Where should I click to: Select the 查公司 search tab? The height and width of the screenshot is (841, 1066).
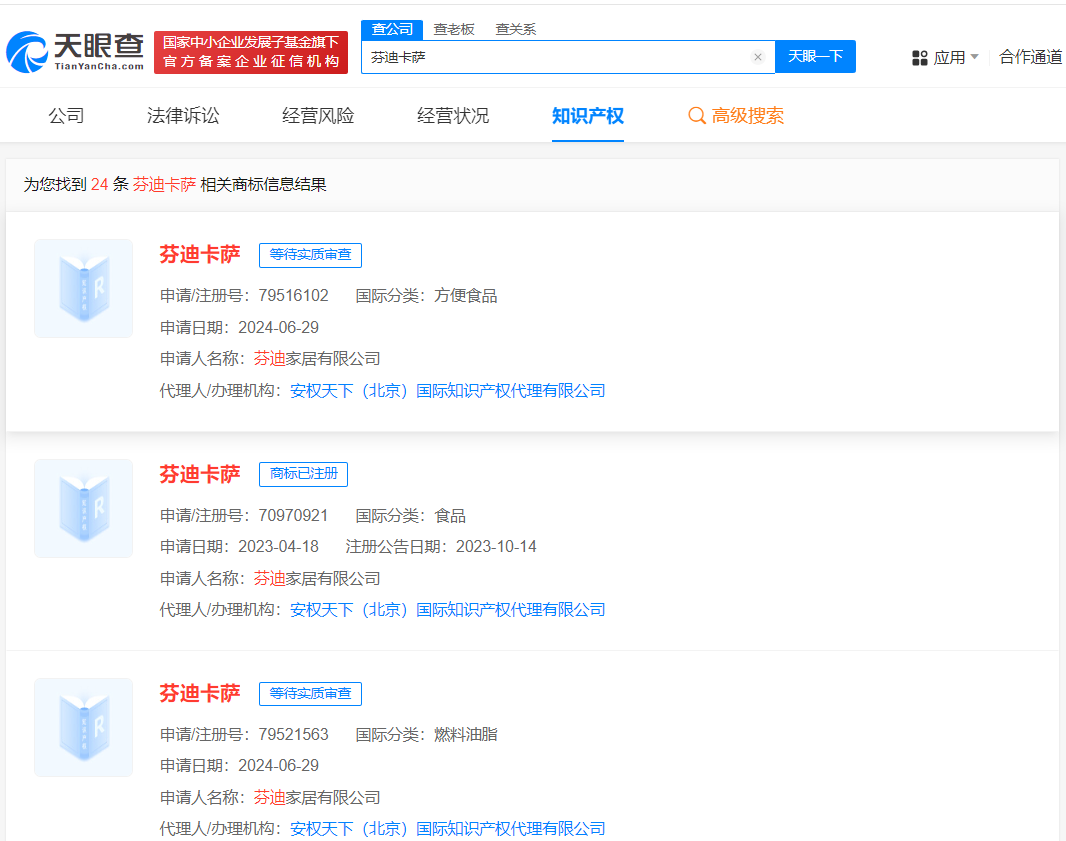pos(392,29)
